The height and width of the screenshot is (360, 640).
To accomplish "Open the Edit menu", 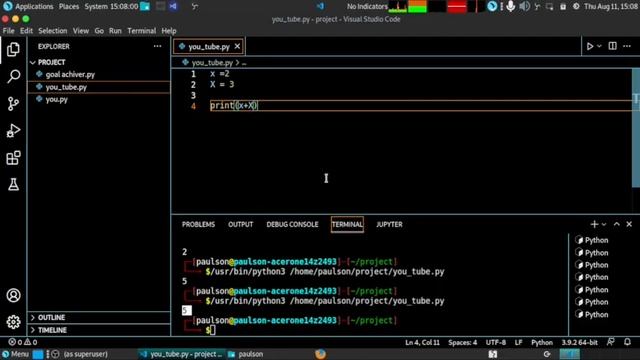I will point(26,31).
